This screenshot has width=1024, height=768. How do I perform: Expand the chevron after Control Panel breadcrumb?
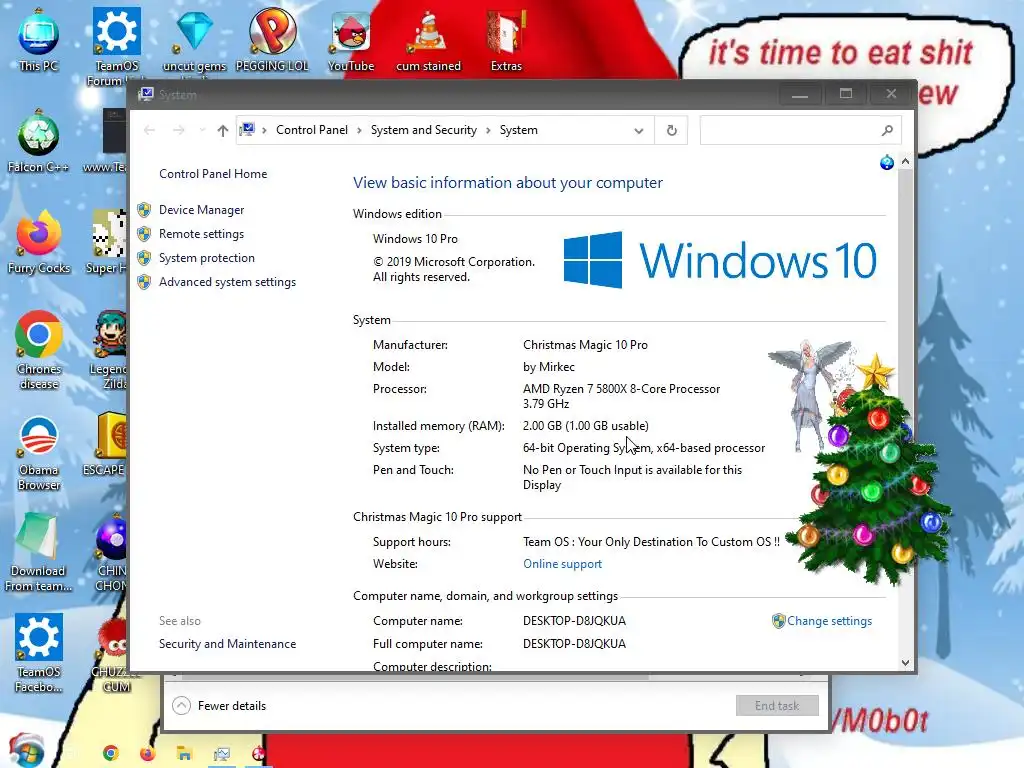[359, 131]
